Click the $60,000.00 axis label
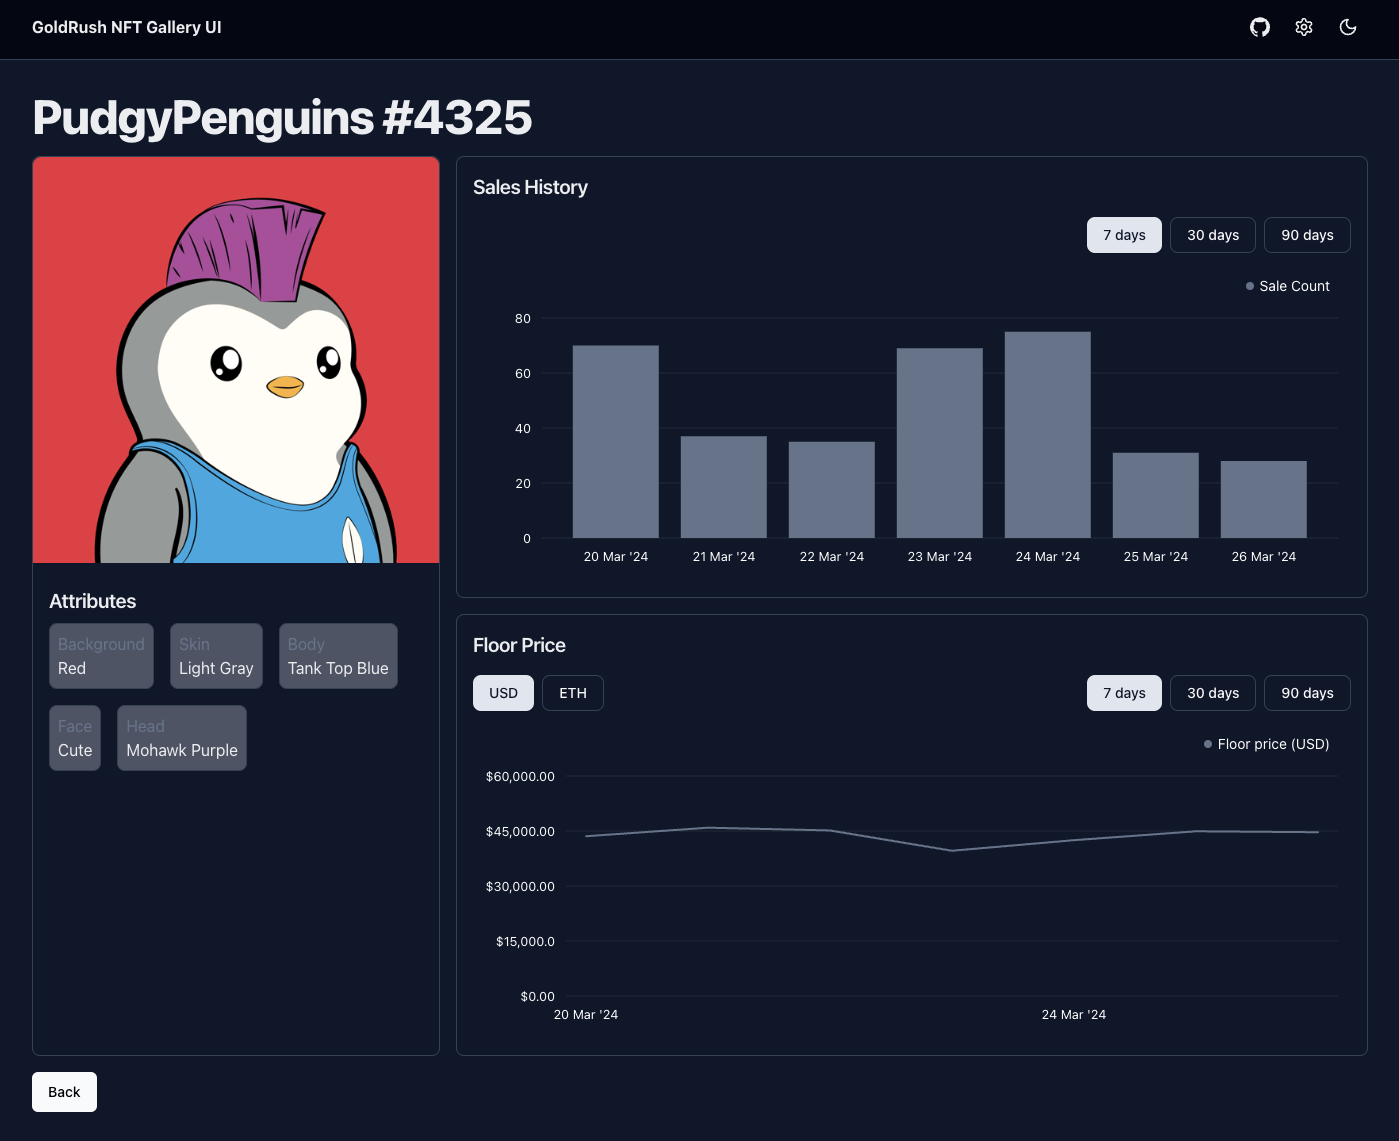Image resolution: width=1399 pixels, height=1141 pixels. click(x=520, y=776)
